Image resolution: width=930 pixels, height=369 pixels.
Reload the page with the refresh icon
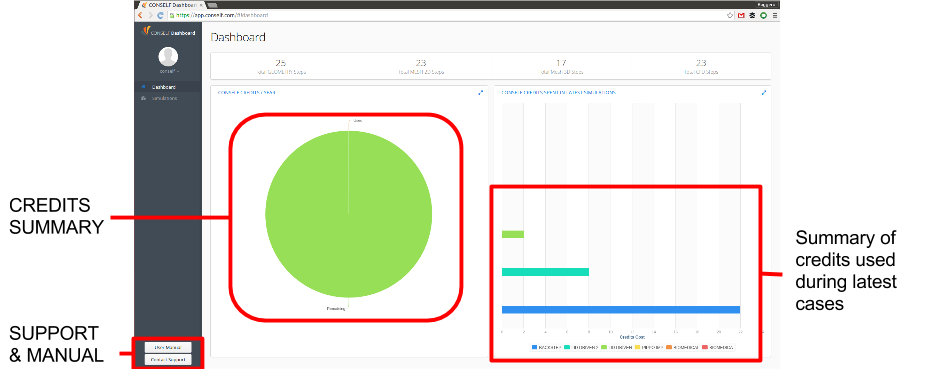(160, 15)
